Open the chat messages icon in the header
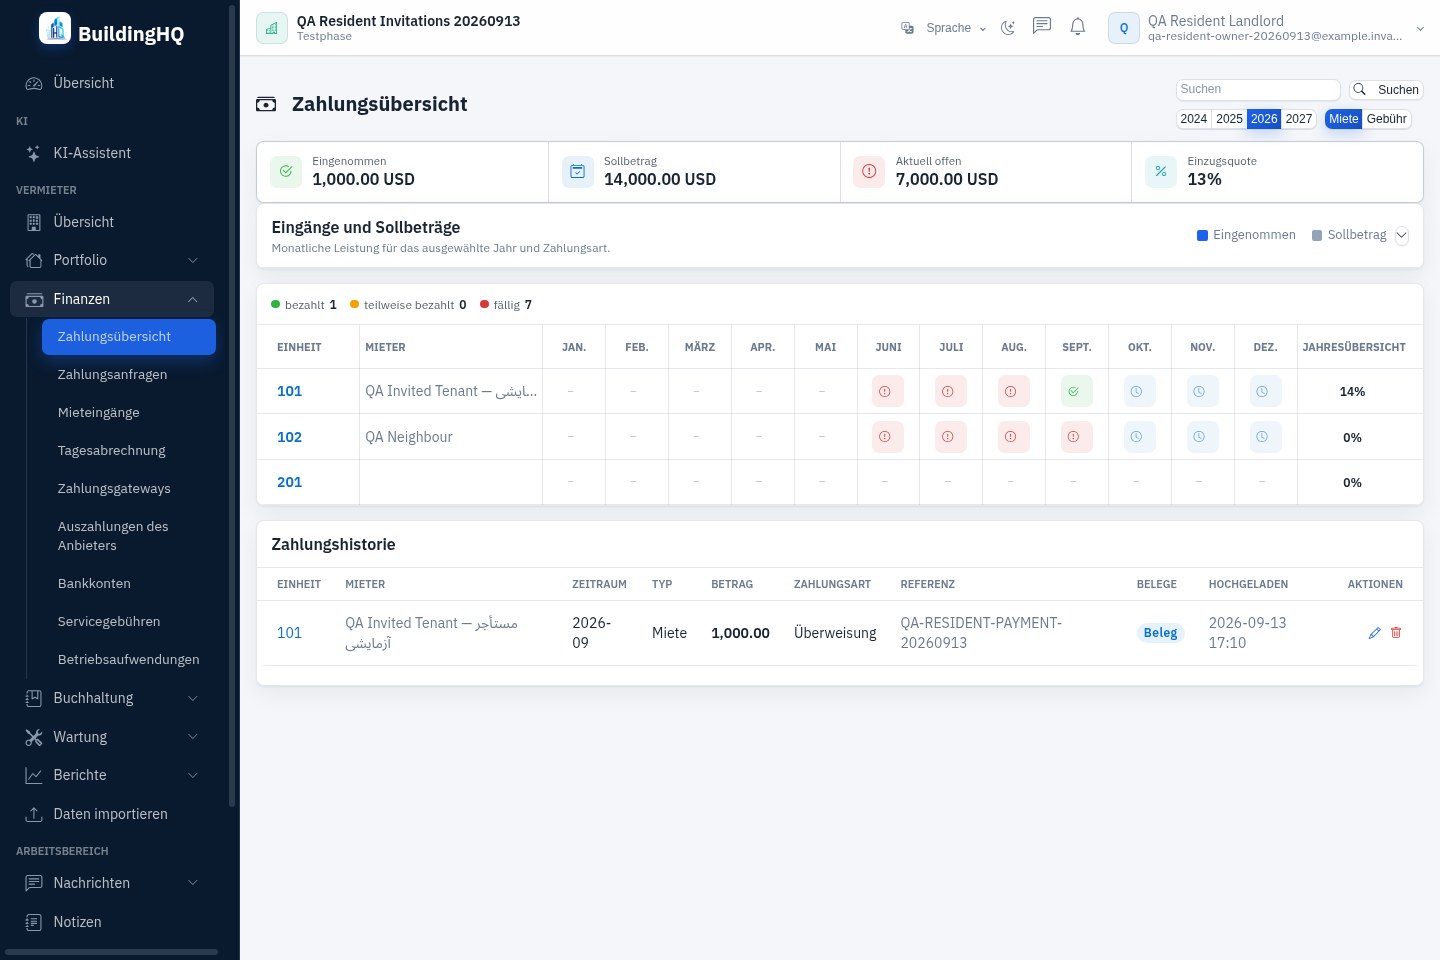Viewport: 1440px width, 960px height. pos(1042,27)
